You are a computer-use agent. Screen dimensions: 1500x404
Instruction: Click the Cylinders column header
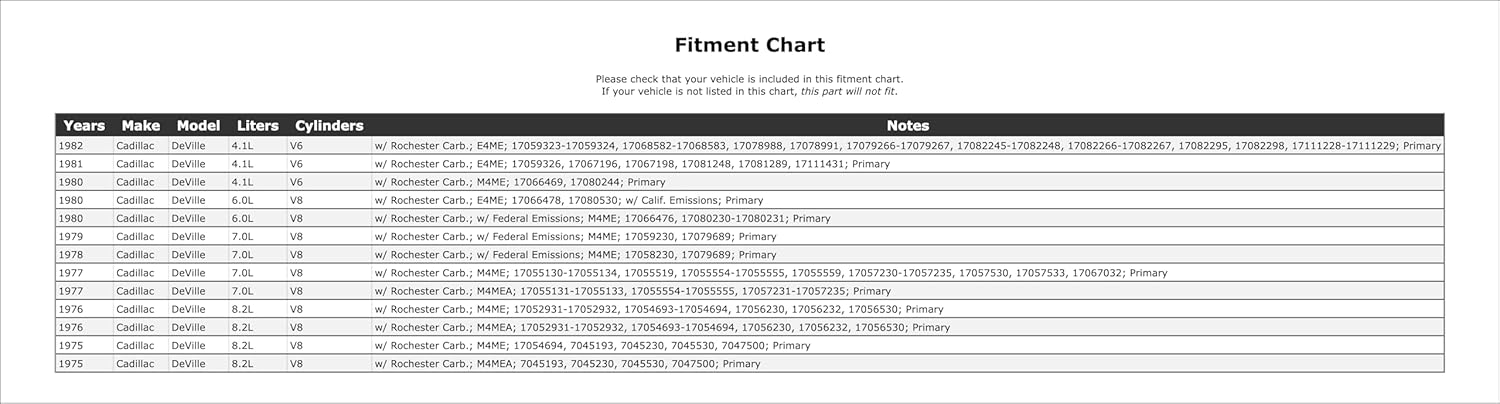(x=329, y=126)
